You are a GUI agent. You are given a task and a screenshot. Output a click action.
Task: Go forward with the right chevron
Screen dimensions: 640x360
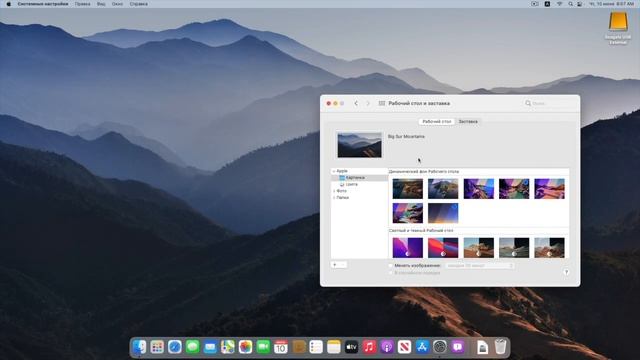[368, 103]
